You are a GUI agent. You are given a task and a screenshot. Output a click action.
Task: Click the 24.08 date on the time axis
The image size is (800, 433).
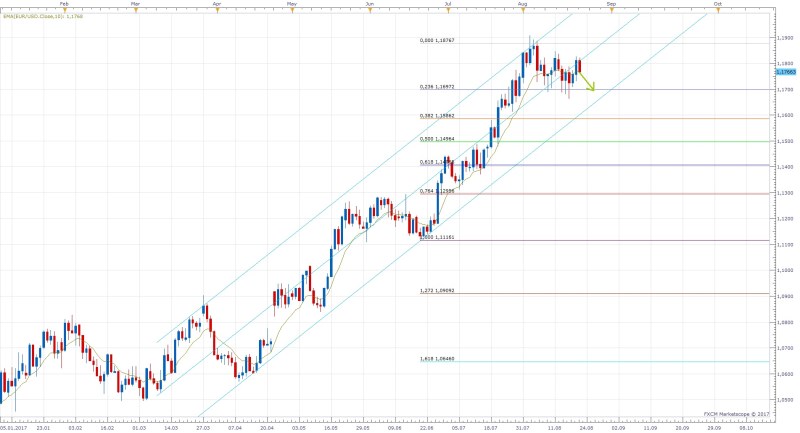pyautogui.click(x=586, y=427)
